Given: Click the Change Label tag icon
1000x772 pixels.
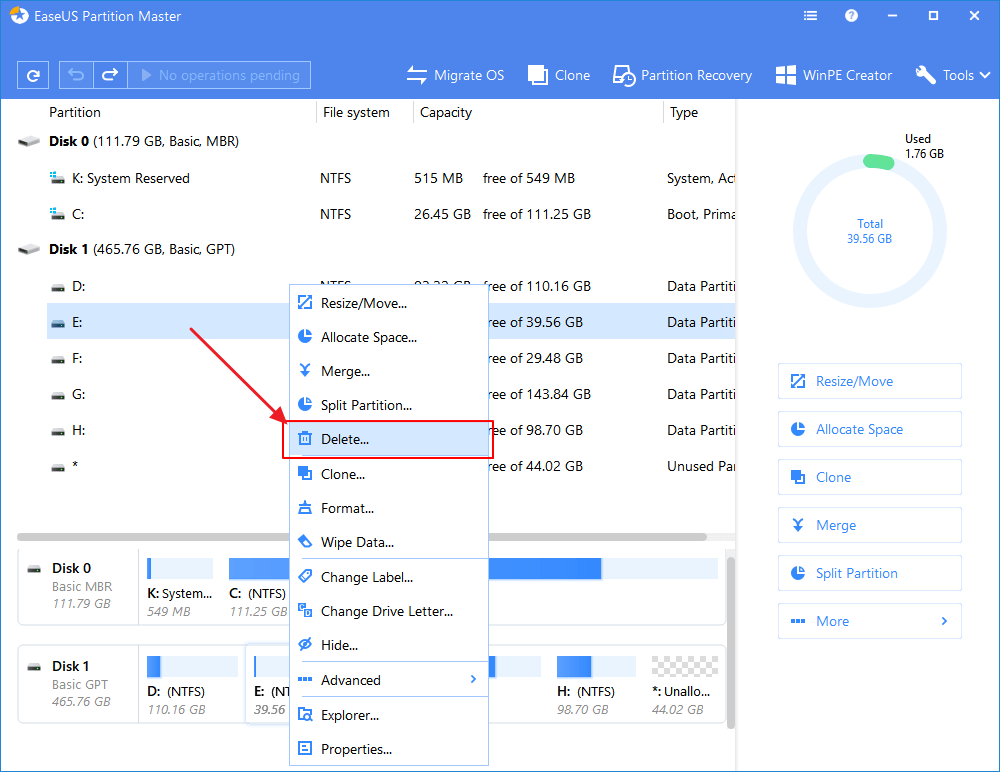Looking at the screenshot, I should [305, 576].
